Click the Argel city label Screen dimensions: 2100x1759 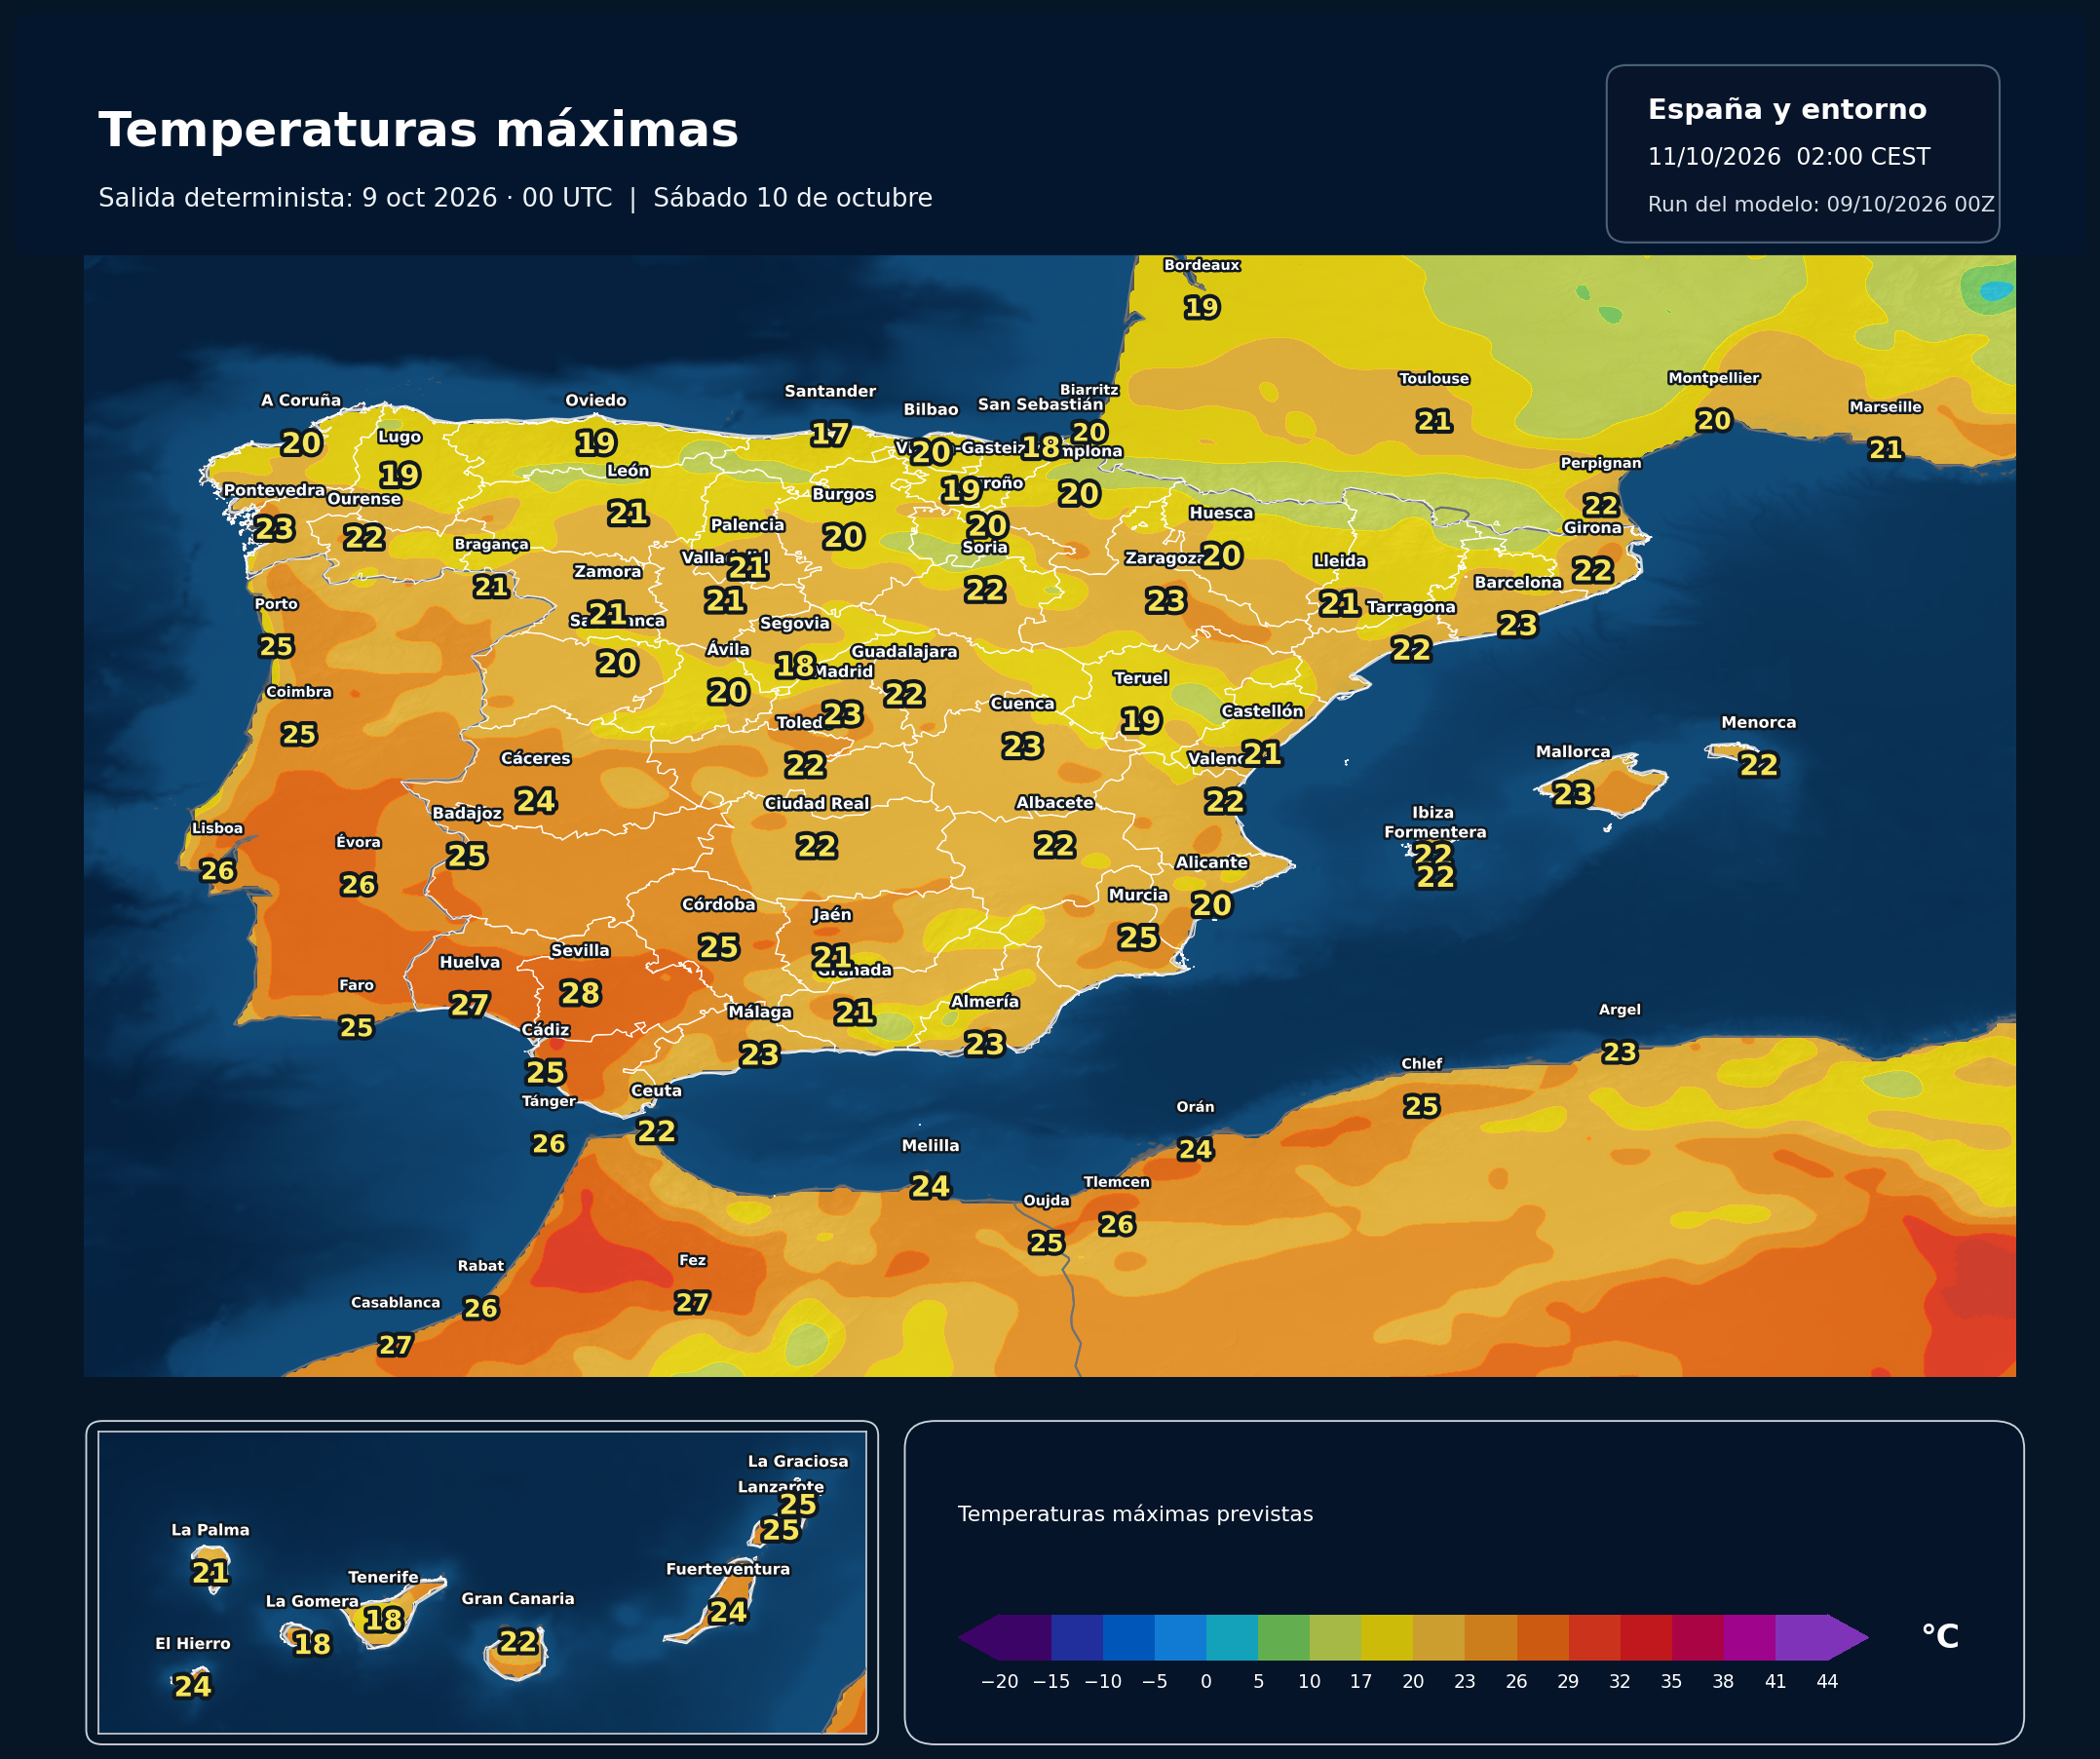tap(1620, 1010)
